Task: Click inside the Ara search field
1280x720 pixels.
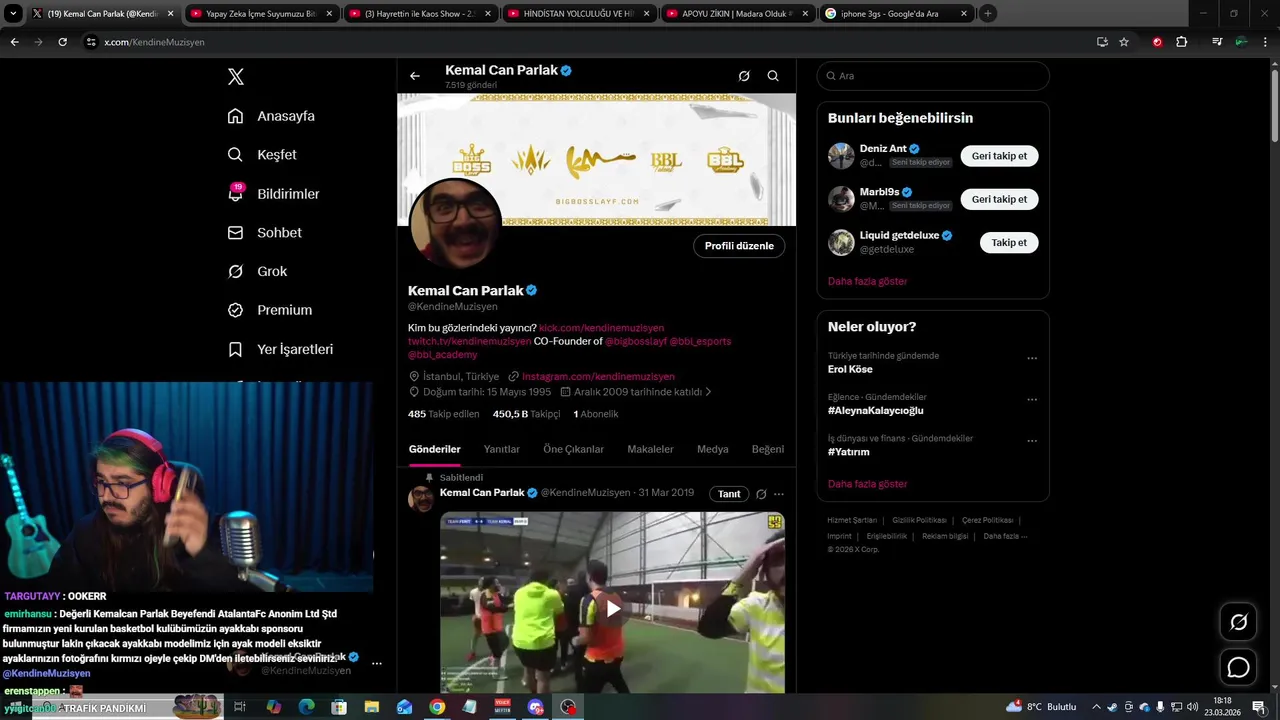Action: click(x=933, y=76)
